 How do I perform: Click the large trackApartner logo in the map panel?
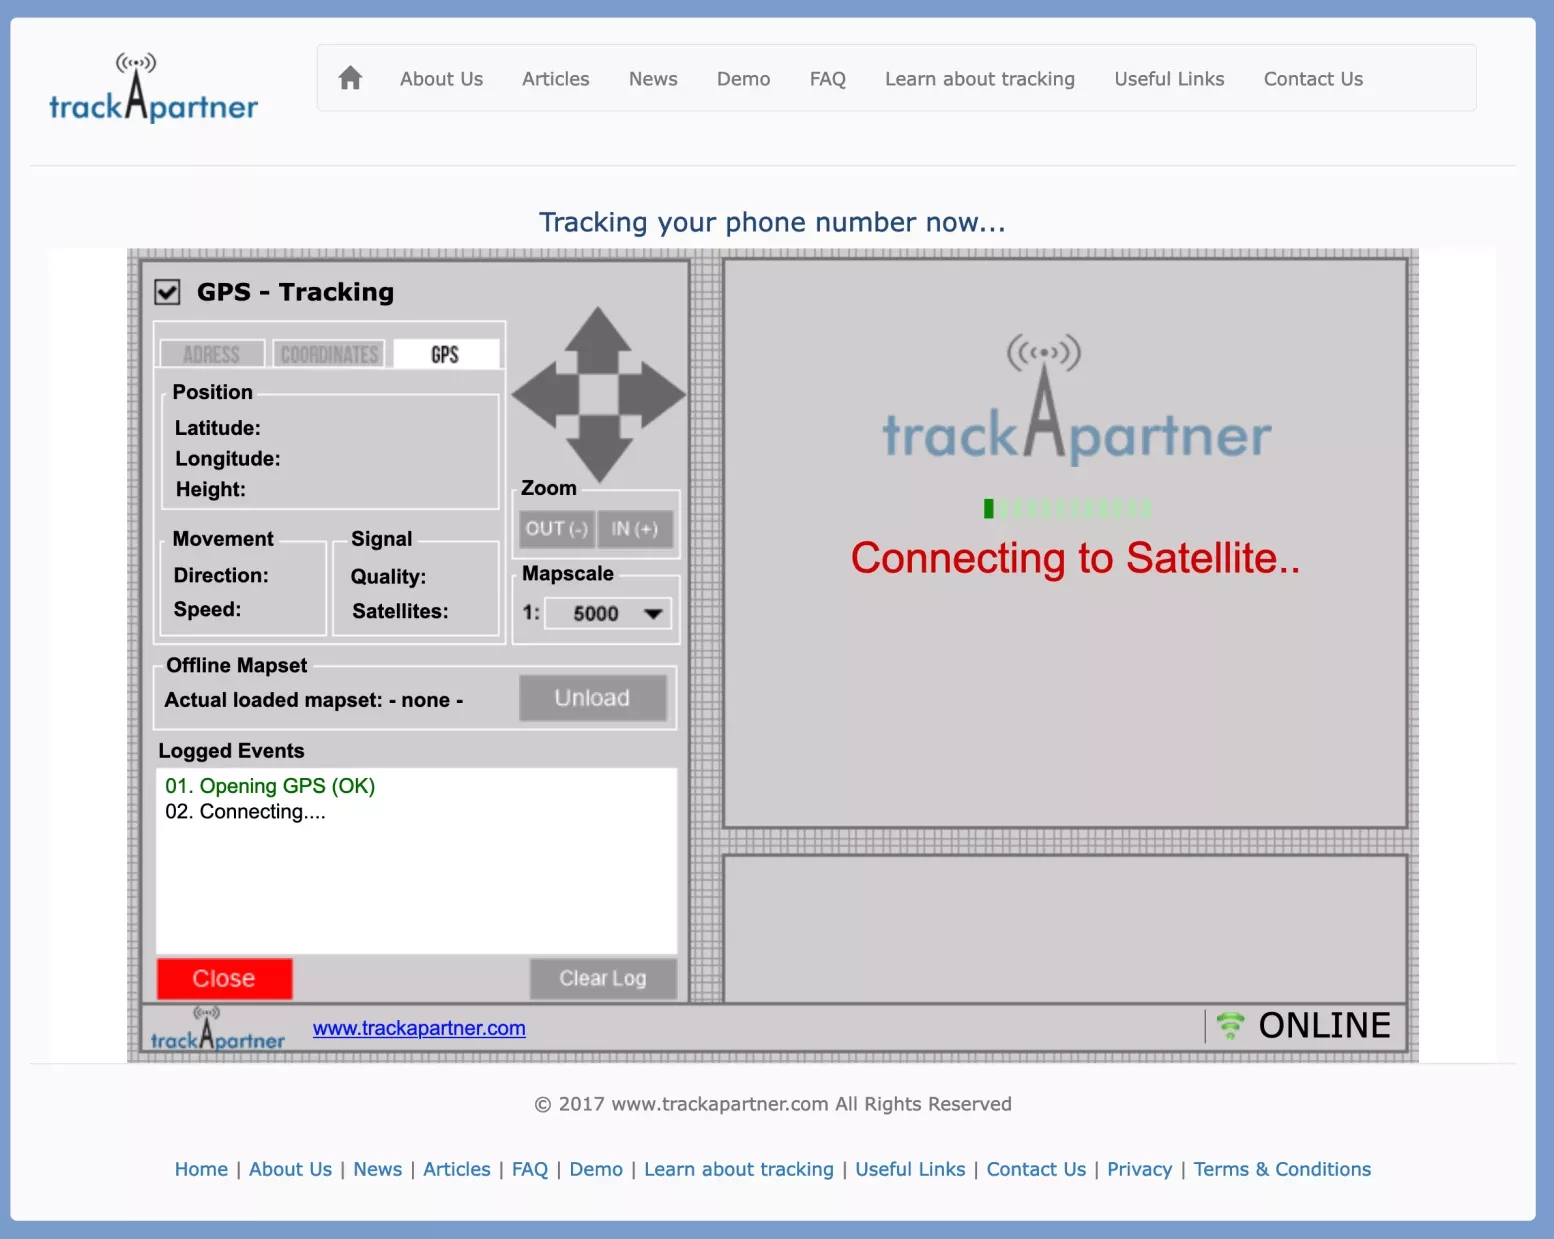pyautogui.click(x=1077, y=399)
